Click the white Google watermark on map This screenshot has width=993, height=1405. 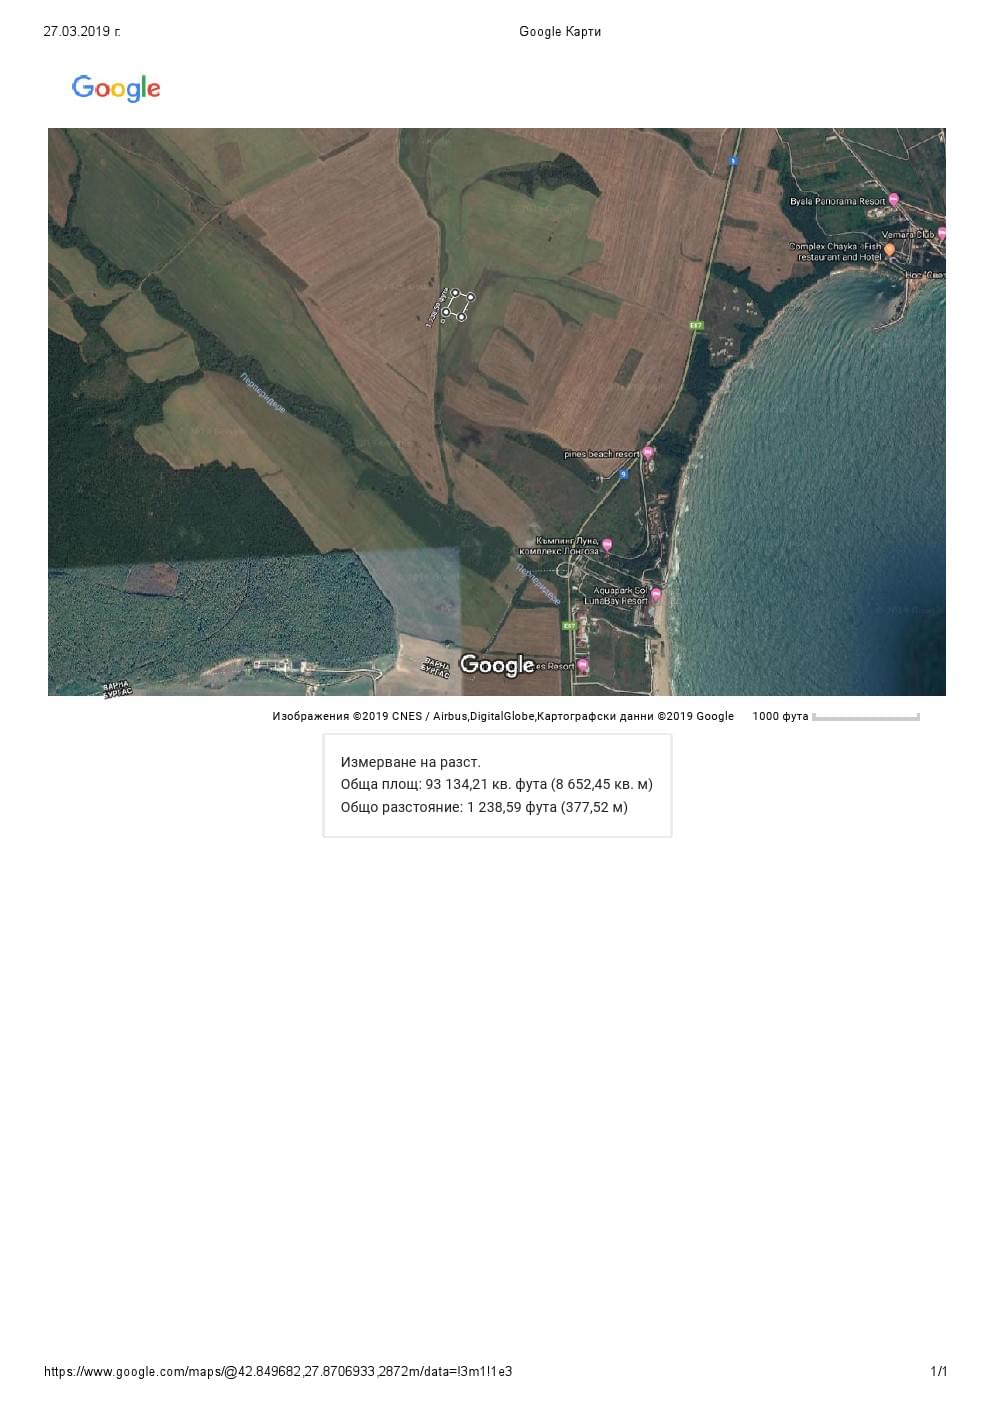pyautogui.click(x=497, y=665)
